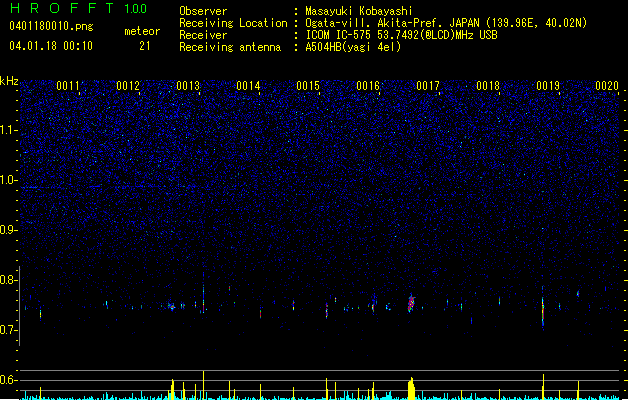Click the tall meteor echo streak after 0013
Screen dimensions: 629x400
(x=203, y=293)
